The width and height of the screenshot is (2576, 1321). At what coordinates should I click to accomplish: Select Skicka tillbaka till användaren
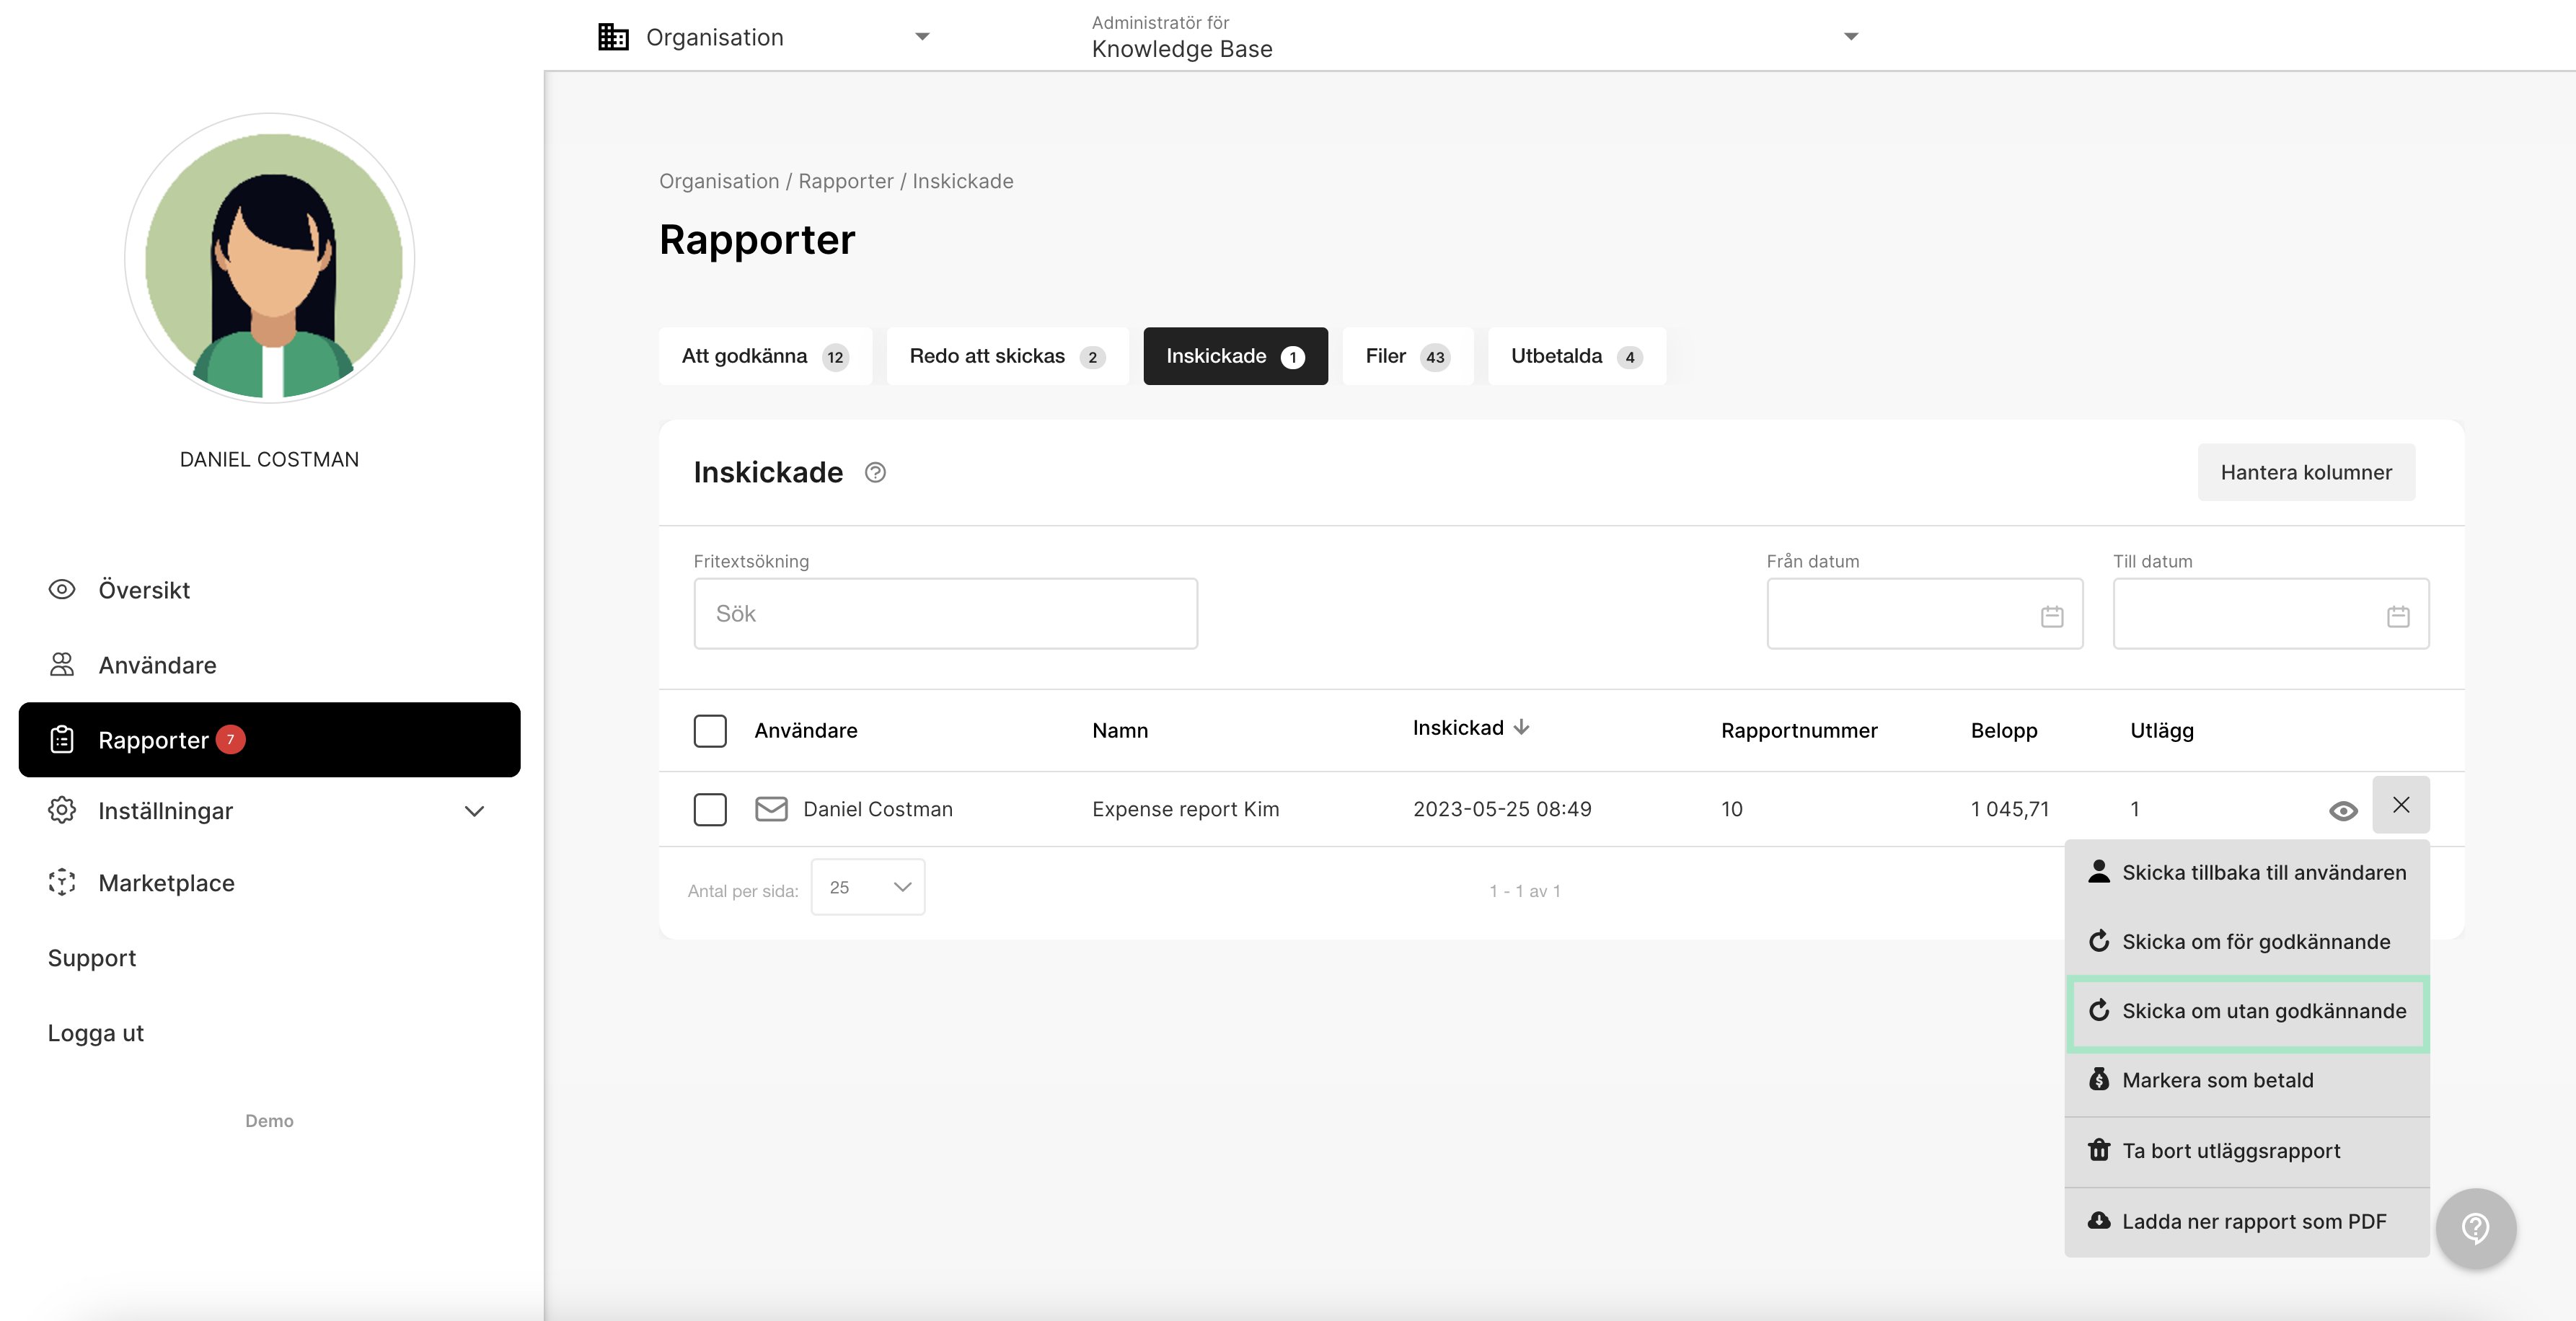pos(2247,872)
